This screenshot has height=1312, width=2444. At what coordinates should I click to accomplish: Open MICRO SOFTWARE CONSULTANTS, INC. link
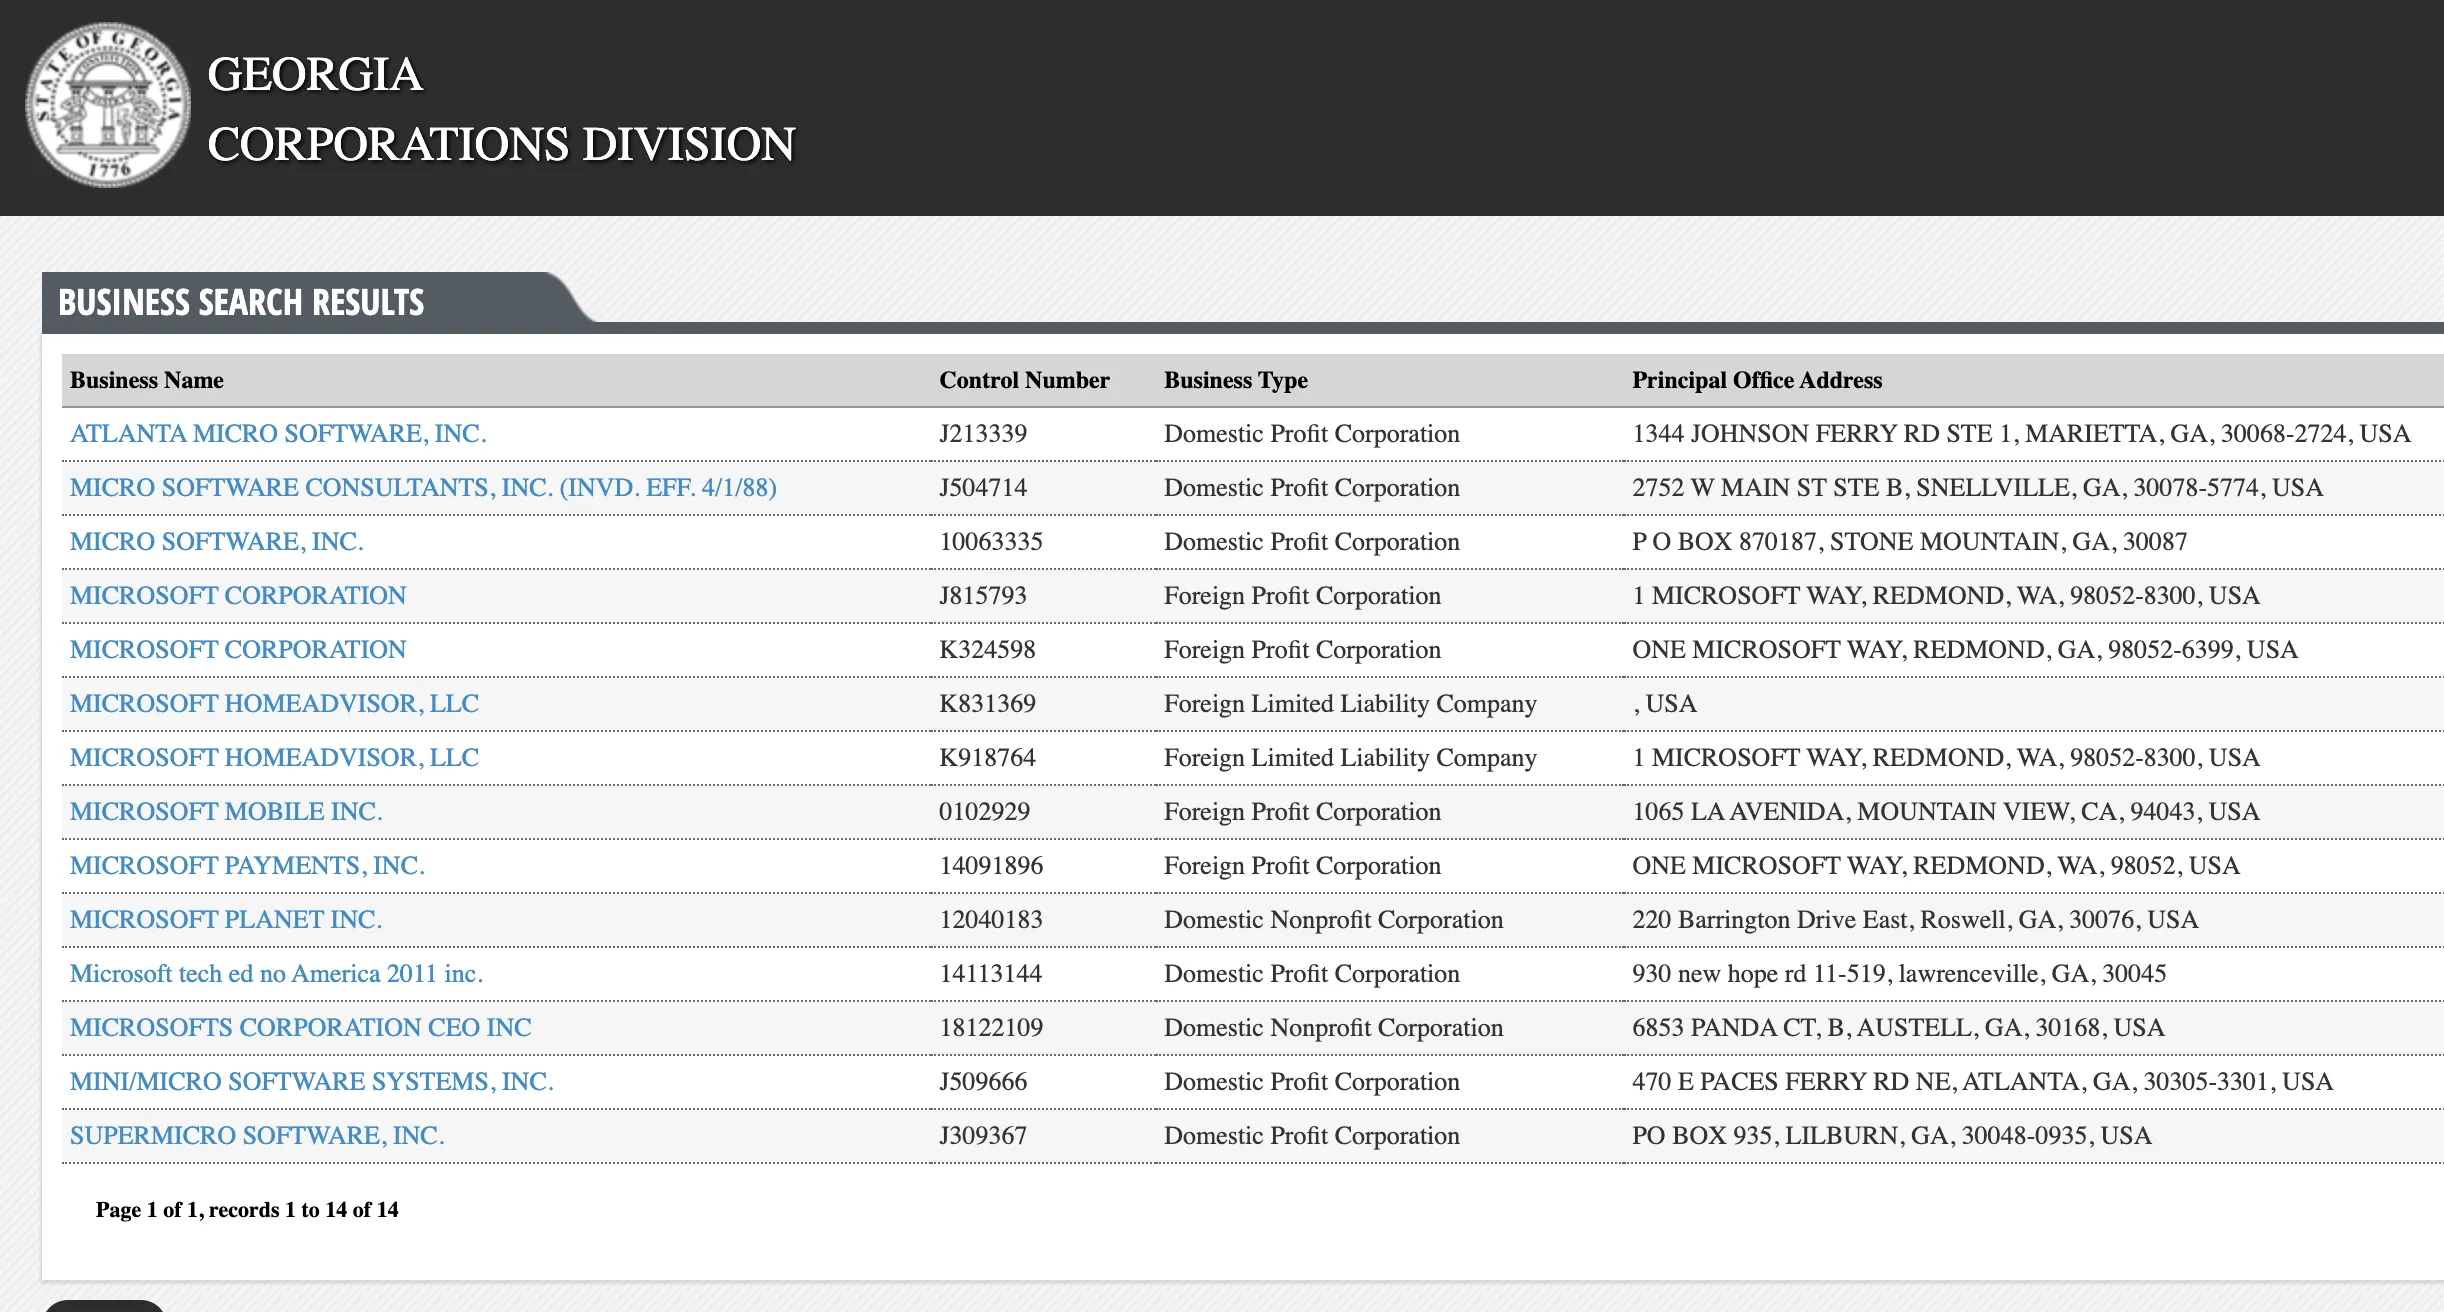point(423,488)
